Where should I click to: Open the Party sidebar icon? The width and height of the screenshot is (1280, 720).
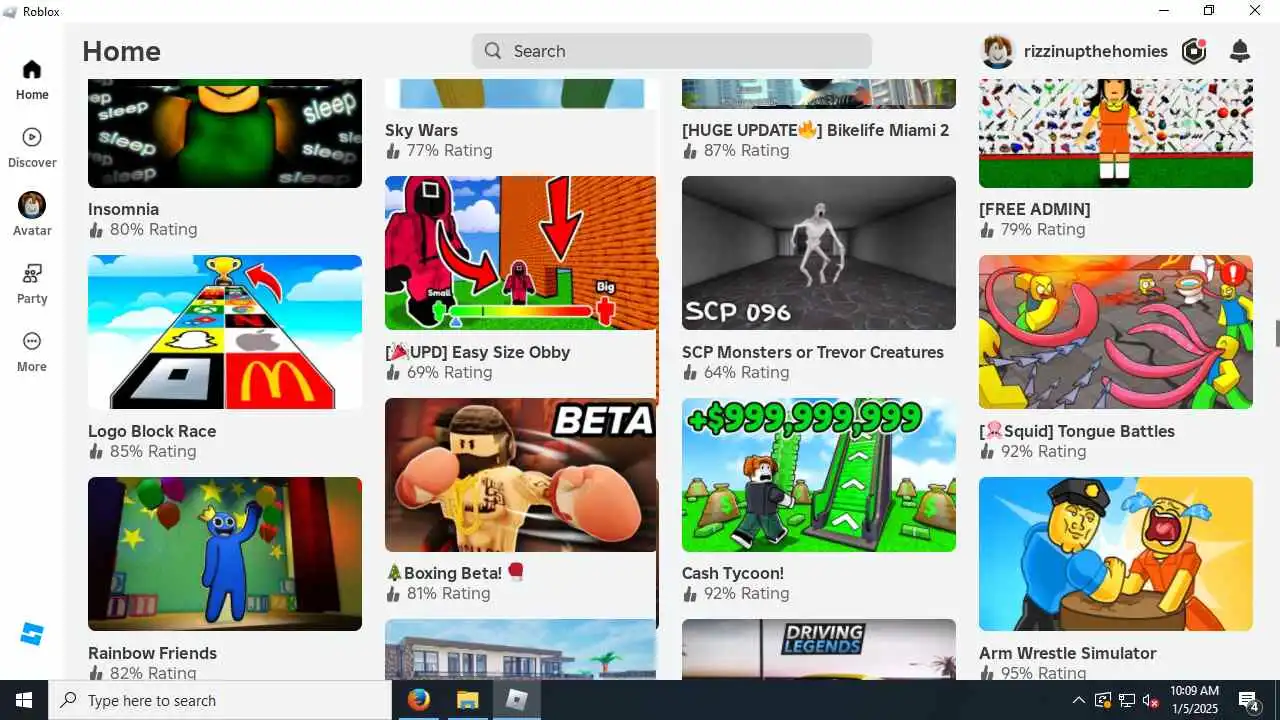coord(32,274)
